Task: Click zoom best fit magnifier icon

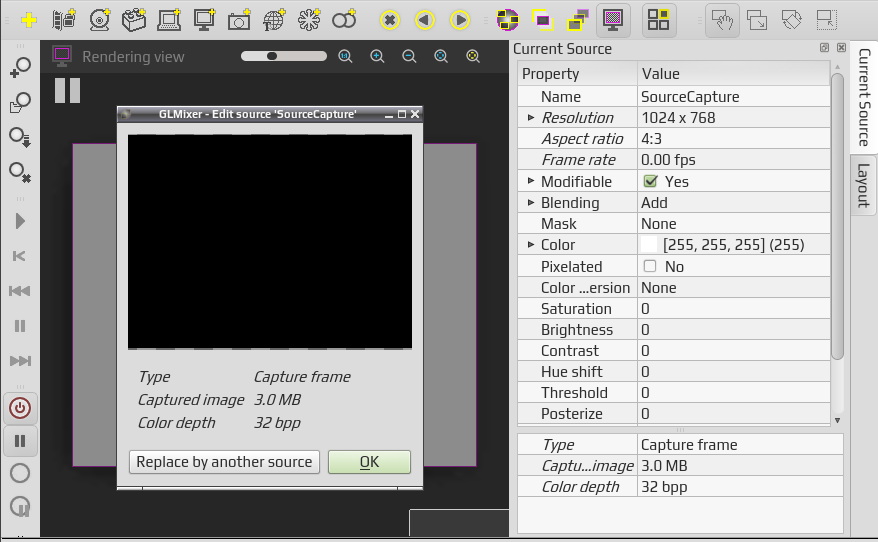Action: [x=441, y=56]
